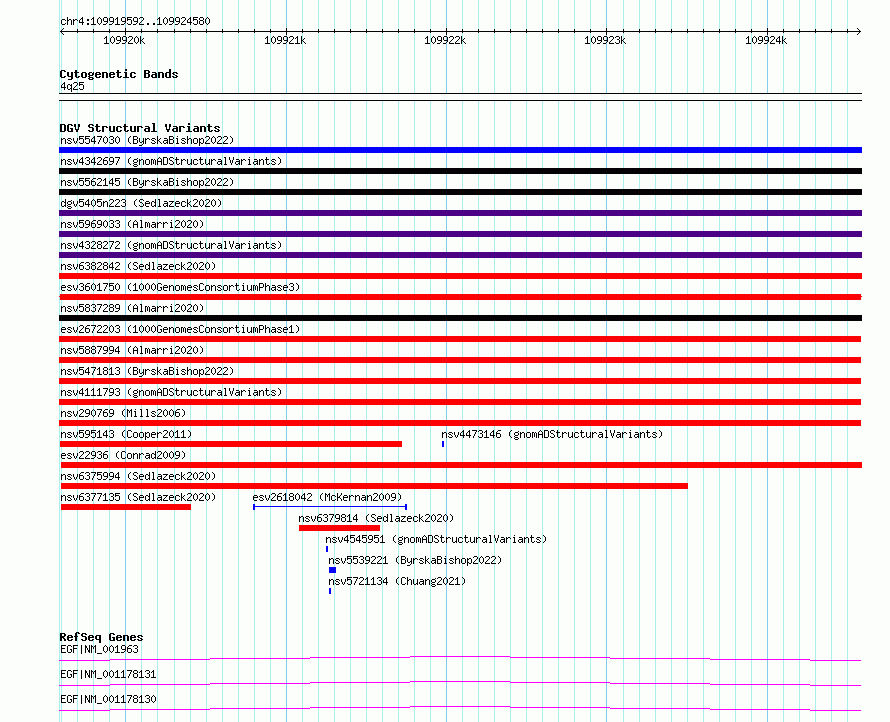Screen dimensions: 890x722
Task: Click the red nsv595143 Cooper2011 bar
Action: (x=230, y=444)
